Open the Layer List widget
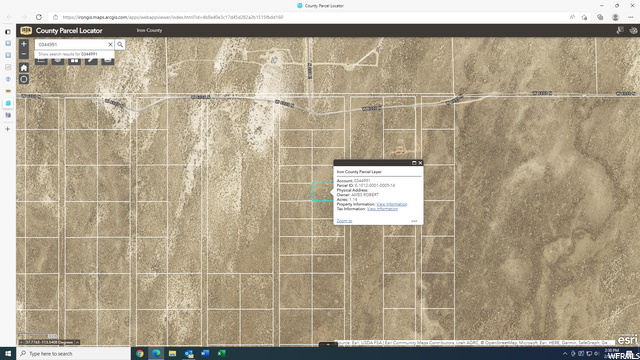This screenshot has height=360, width=640. click(x=58, y=61)
